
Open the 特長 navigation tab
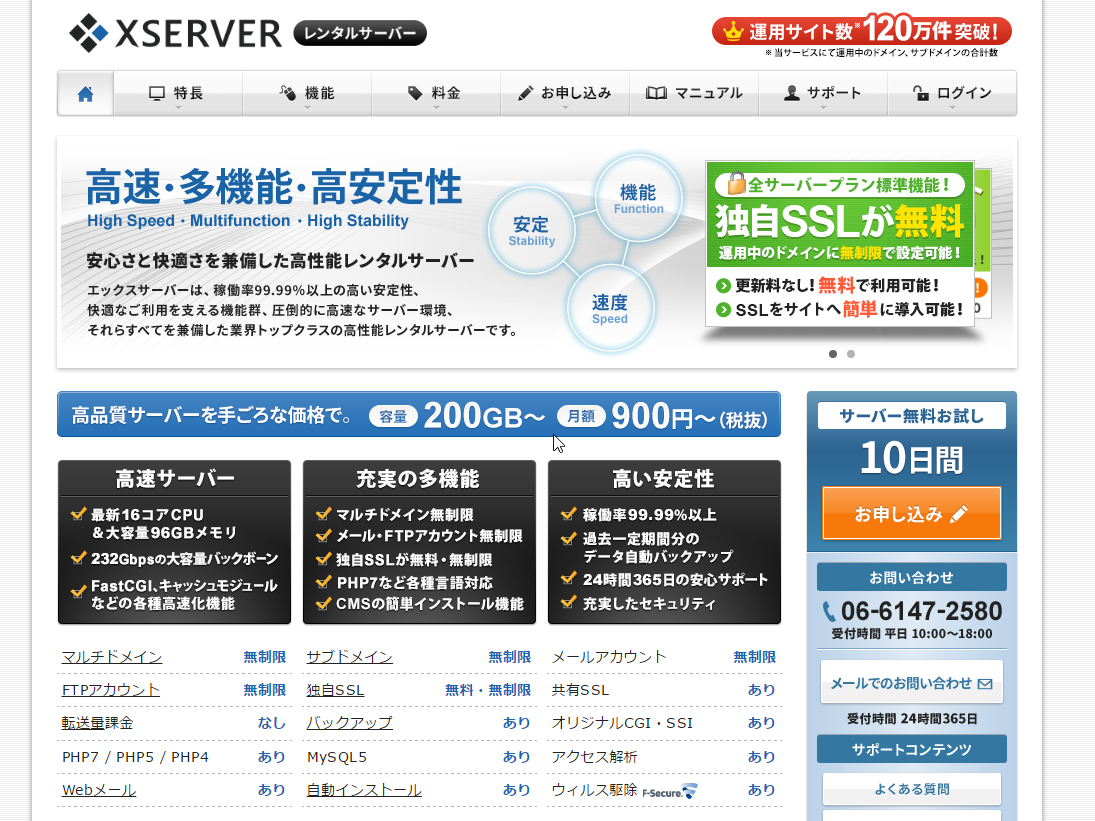[178, 94]
